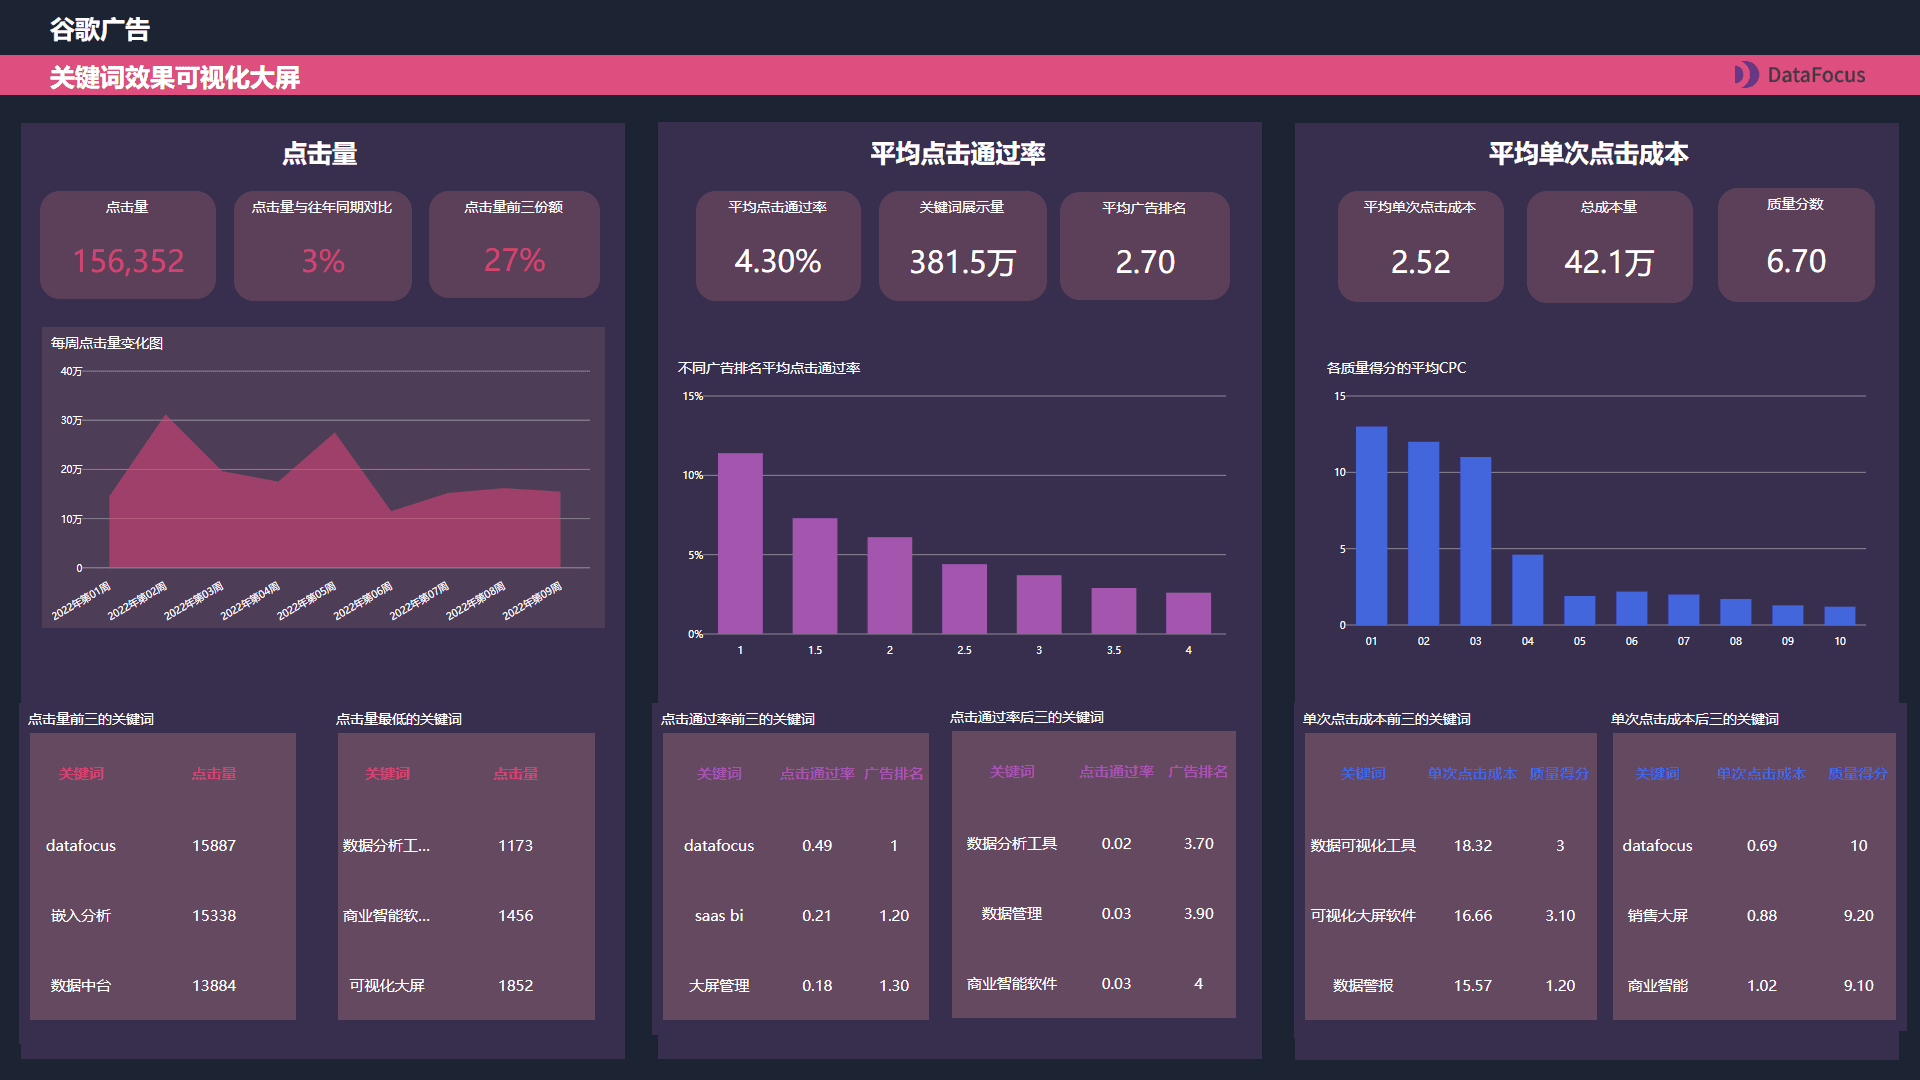Image resolution: width=1920 pixels, height=1080 pixels.
Task: Click the blue bar for quality score 03
Action: [1475, 541]
